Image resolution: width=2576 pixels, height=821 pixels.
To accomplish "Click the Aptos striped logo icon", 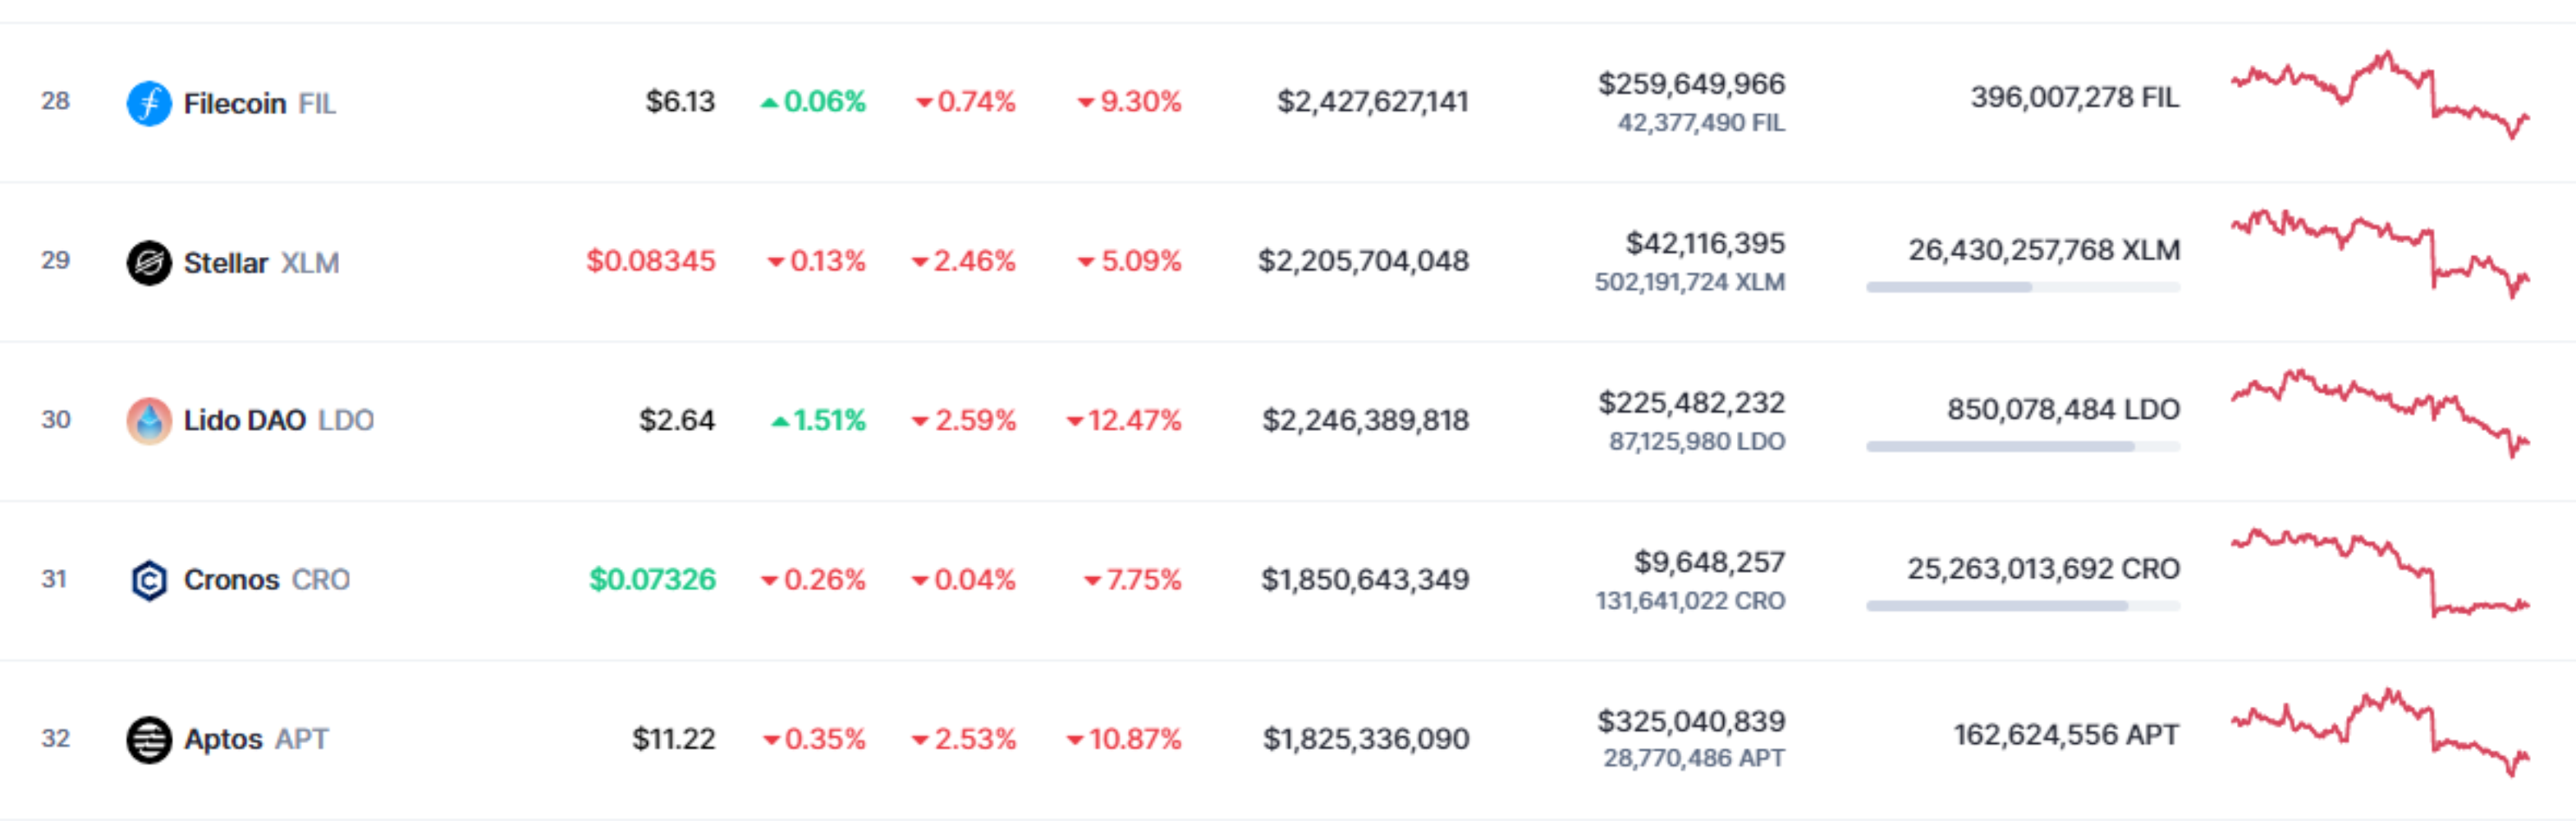I will point(149,739).
